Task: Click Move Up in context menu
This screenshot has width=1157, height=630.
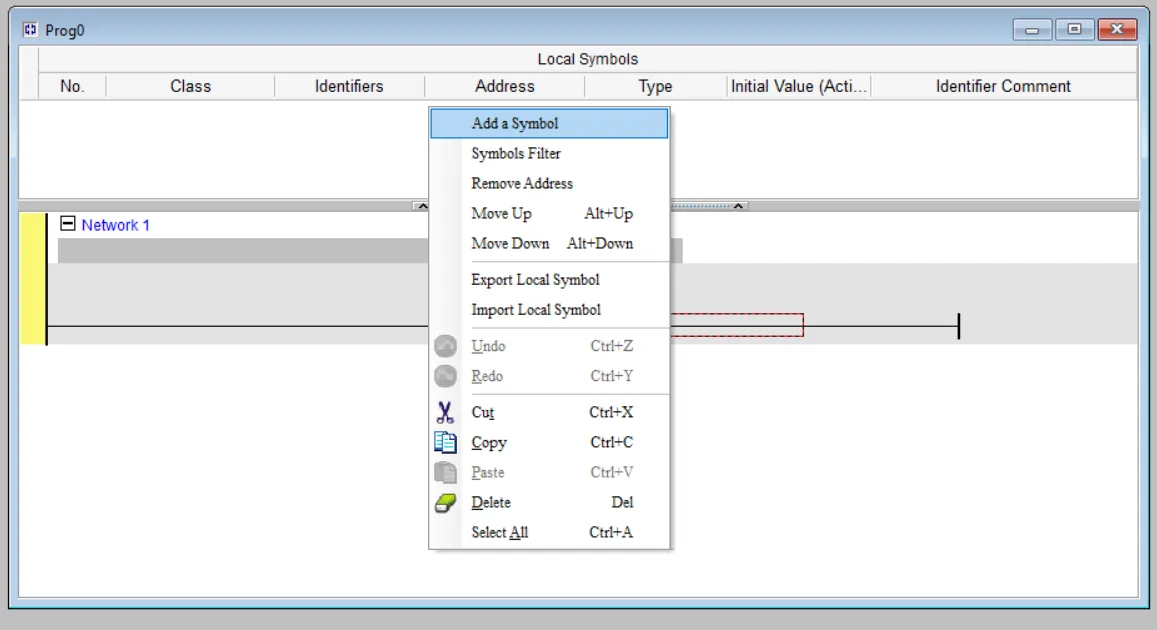Action: coord(549,213)
